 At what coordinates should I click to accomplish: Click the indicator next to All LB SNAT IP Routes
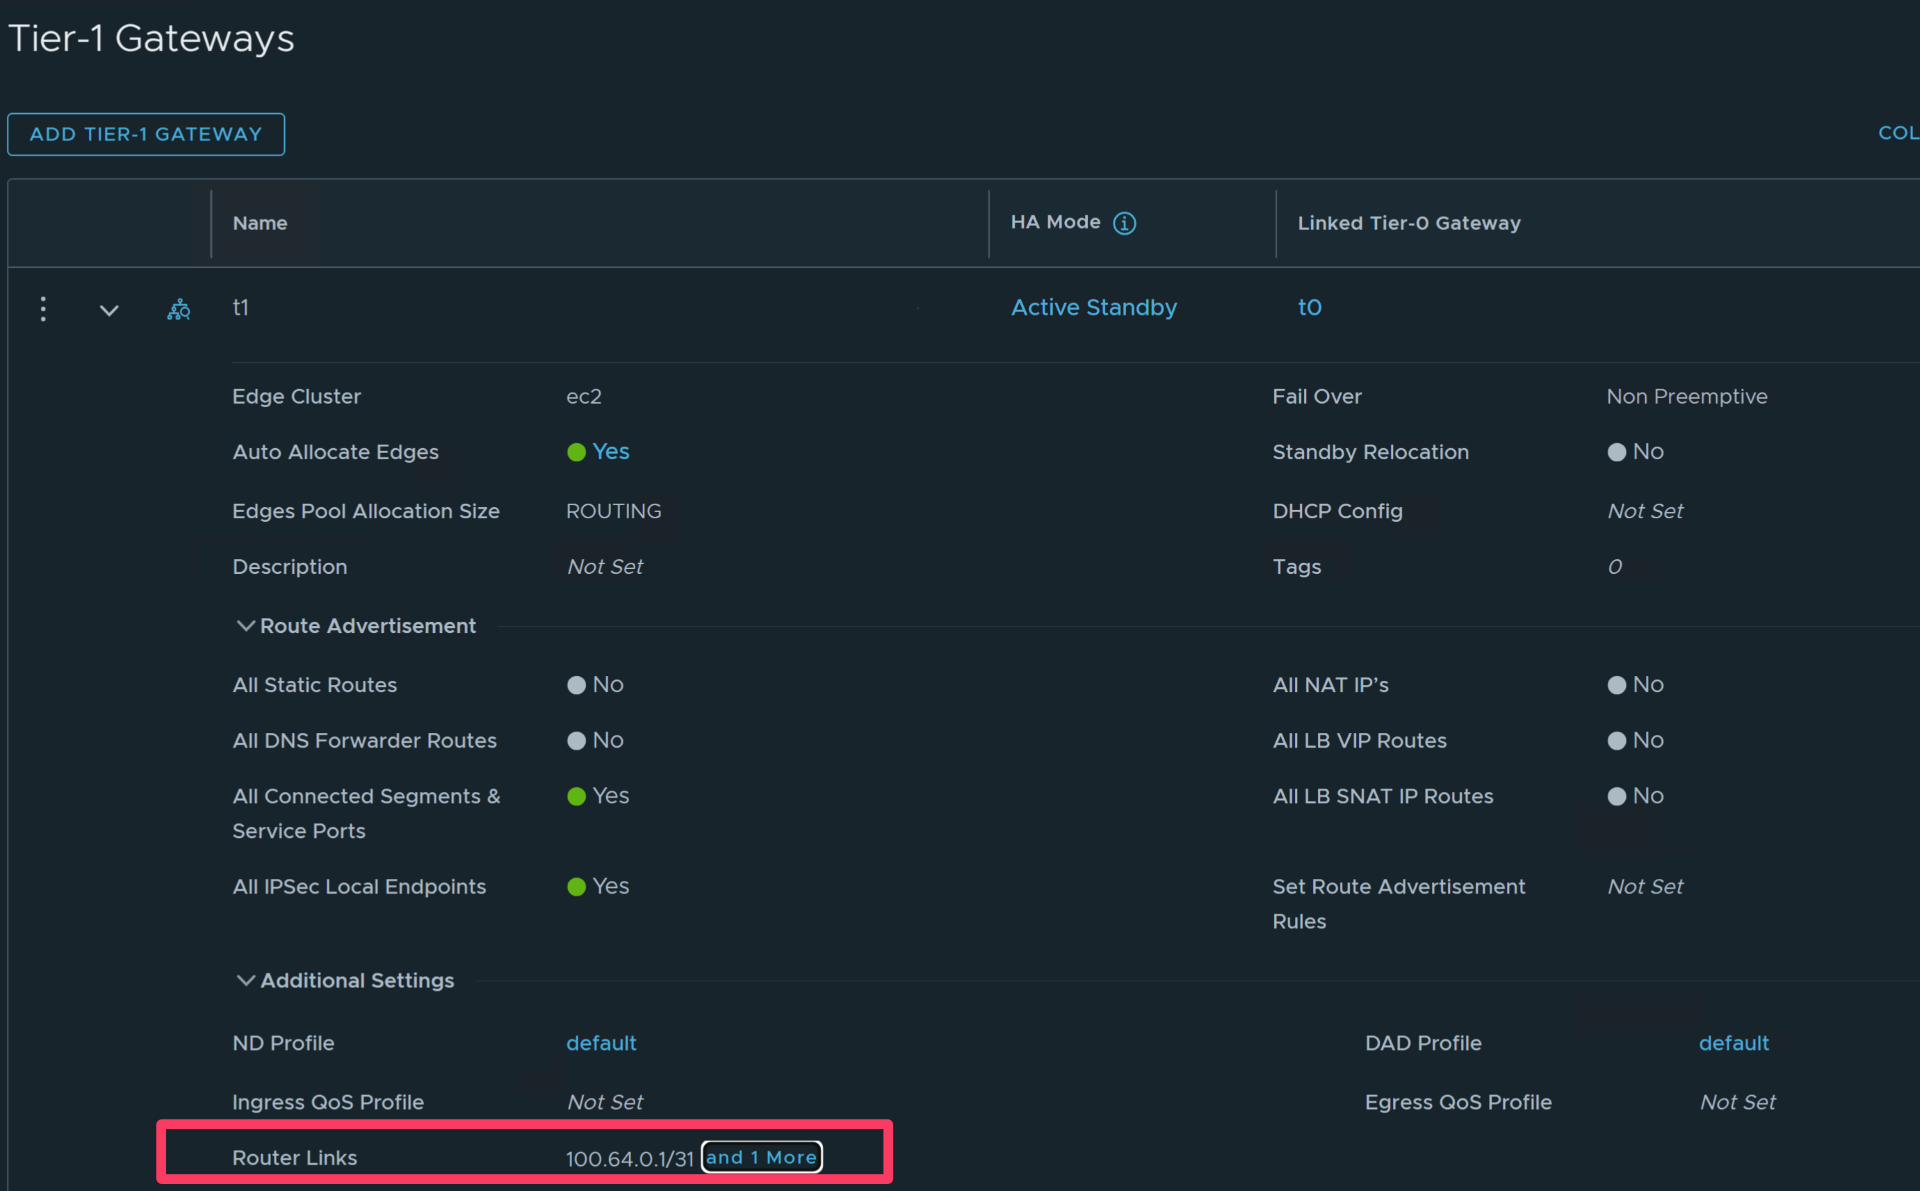(x=1617, y=796)
